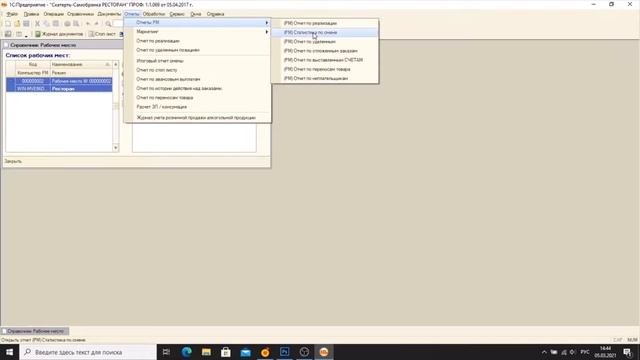Viewport: 640px width, 360px height.
Task: Select (РМ) Отчет по неплательщикам
Action: 325,78
